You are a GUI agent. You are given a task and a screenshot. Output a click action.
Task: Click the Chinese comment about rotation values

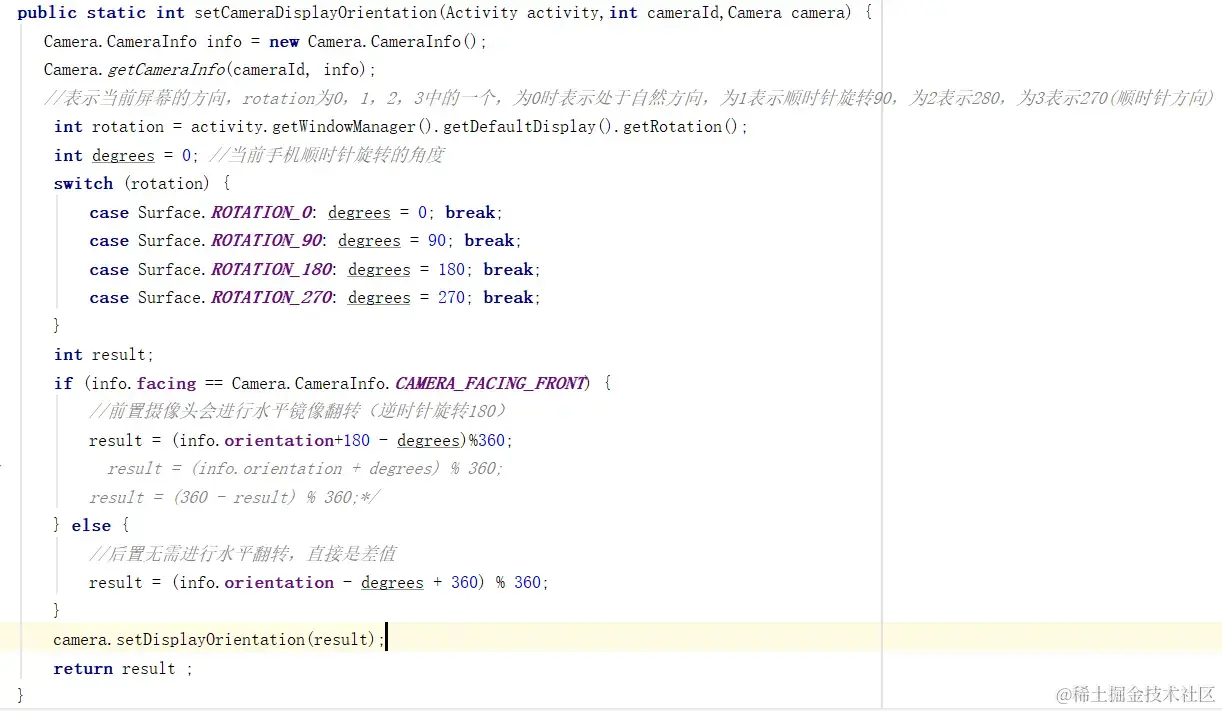(x=629, y=98)
